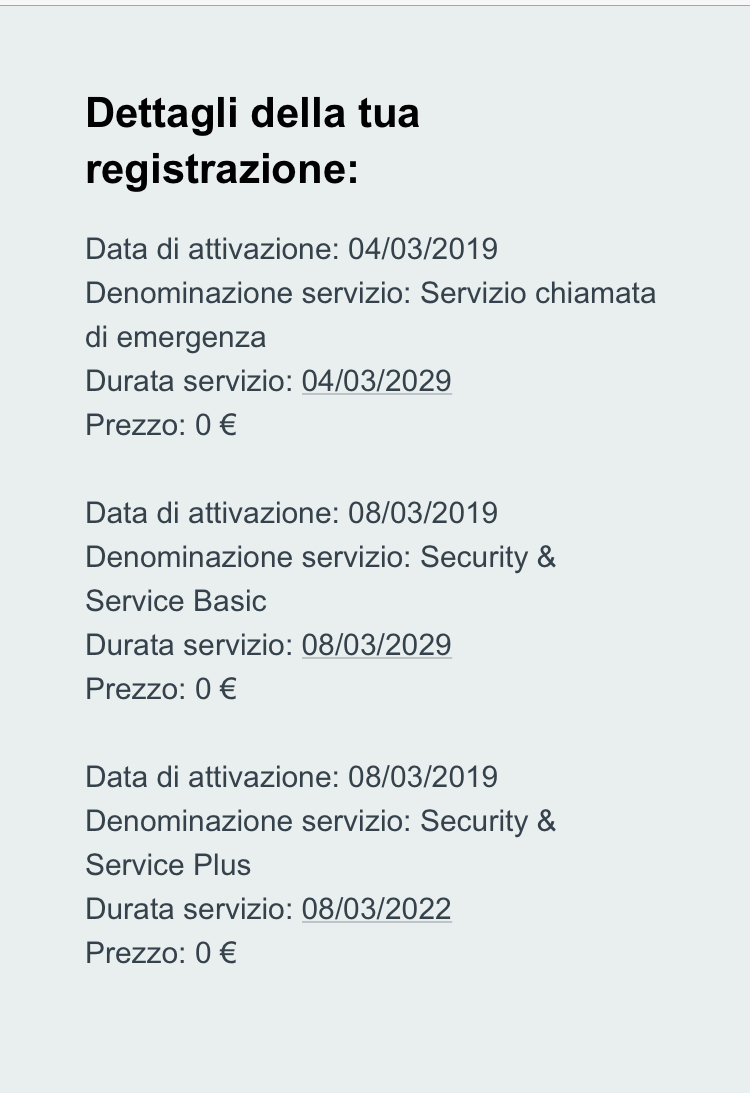Click 'Servizio chiamata di emergenza' service name
Image resolution: width=750 pixels, height=1093 pixels.
click(x=538, y=293)
